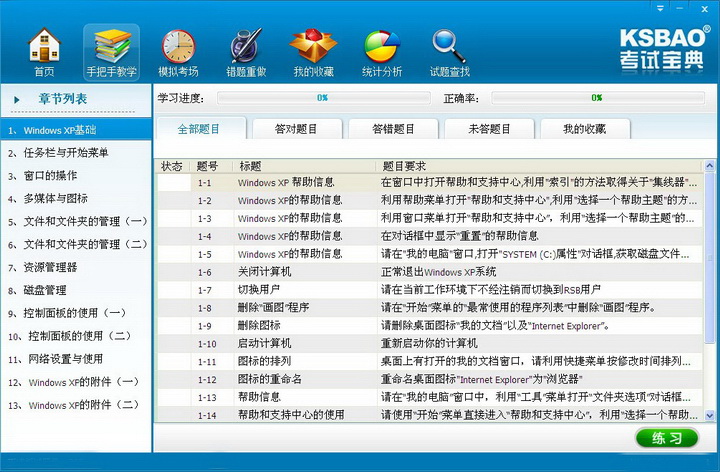The height and width of the screenshot is (472, 720).
Task: Select chapter 10、控制面板的使用（二）
Action: click(76, 336)
